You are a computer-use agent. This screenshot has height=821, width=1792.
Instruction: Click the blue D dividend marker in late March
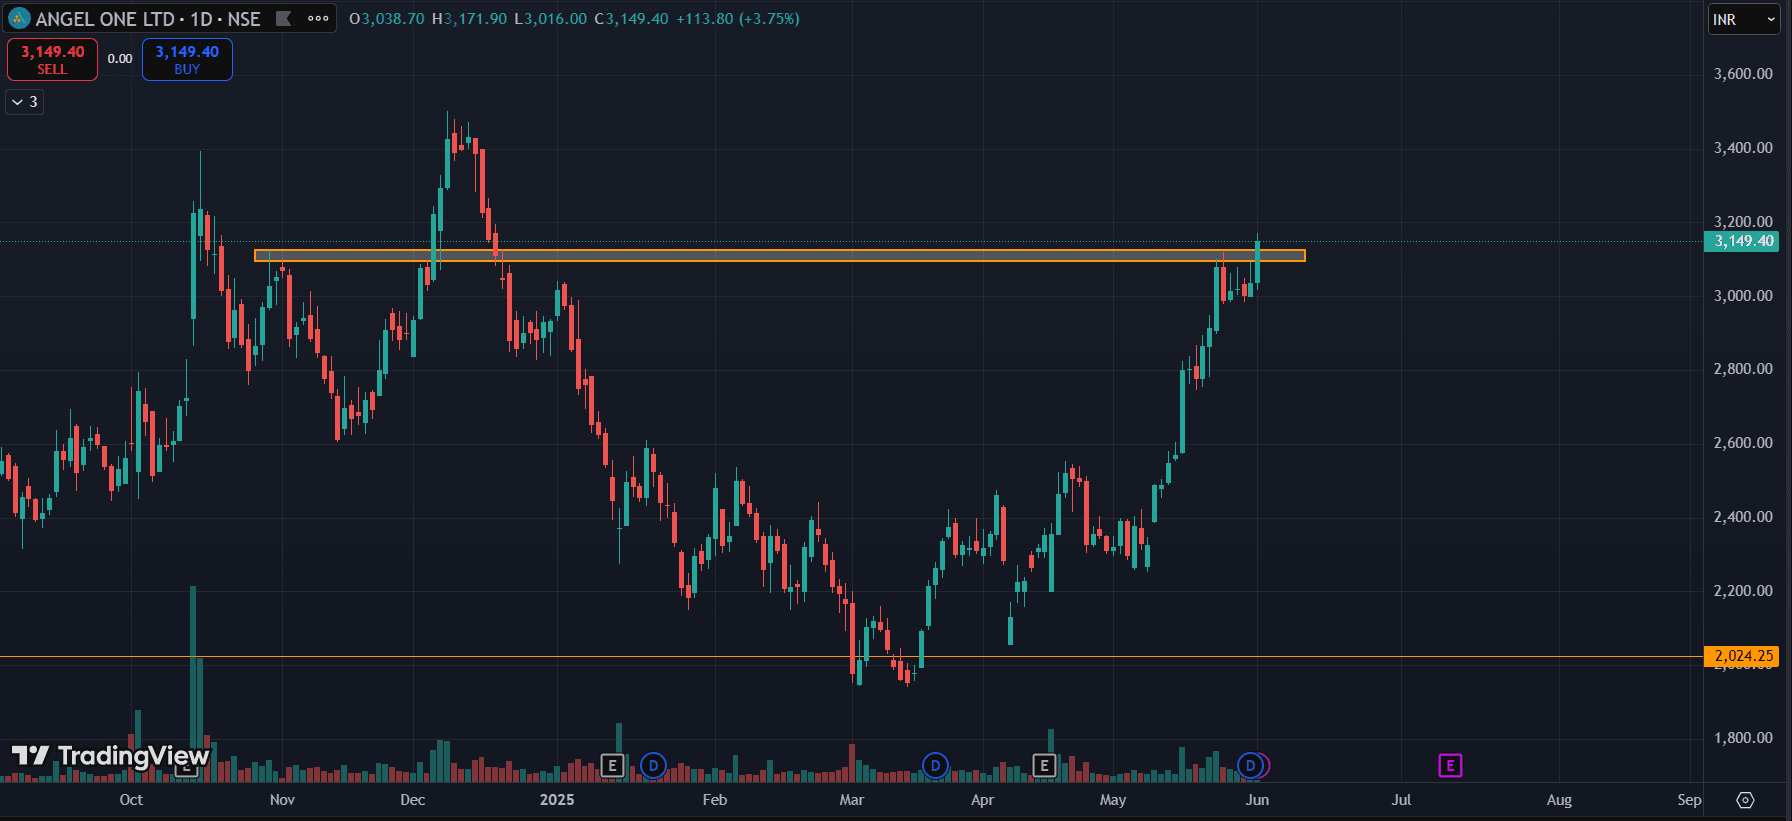(x=935, y=766)
